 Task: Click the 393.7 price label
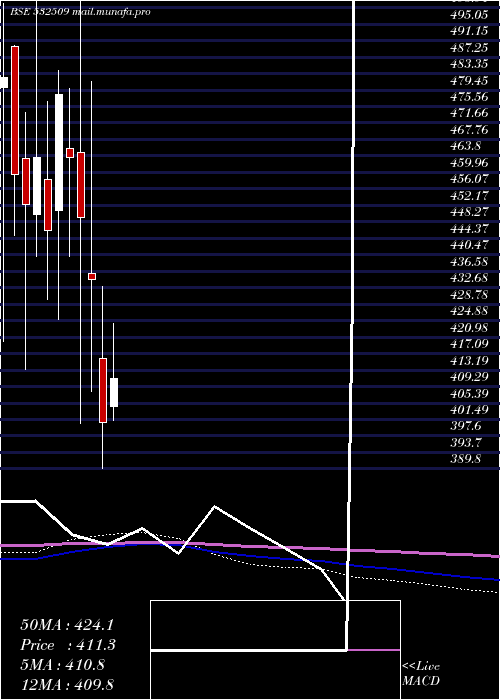(466, 442)
